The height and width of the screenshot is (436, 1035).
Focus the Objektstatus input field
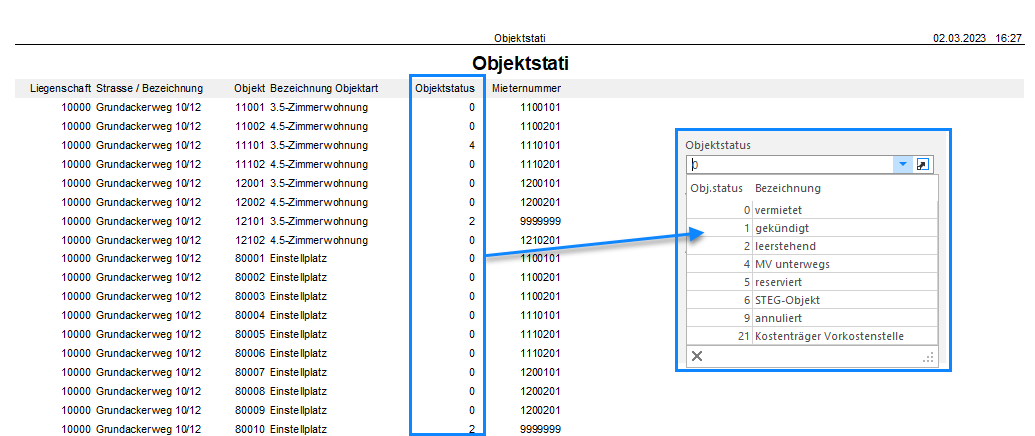790,164
